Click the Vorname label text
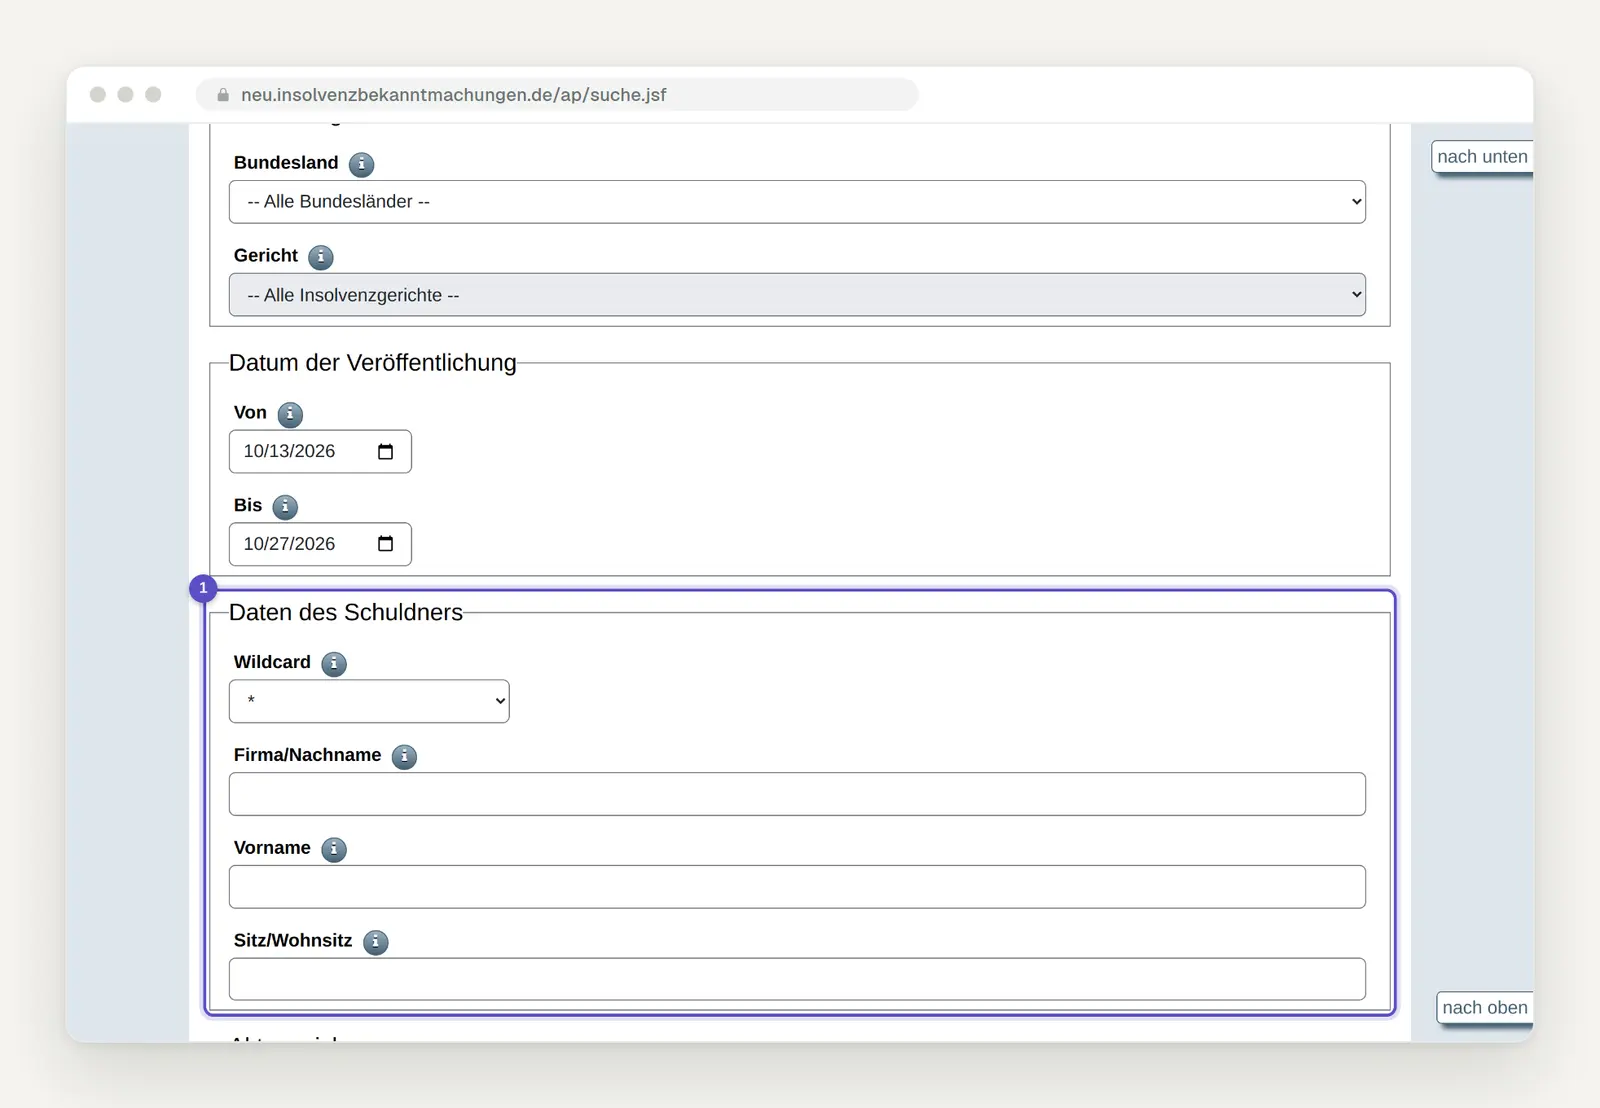The image size is (1600, 1108). tap(272, 848)
